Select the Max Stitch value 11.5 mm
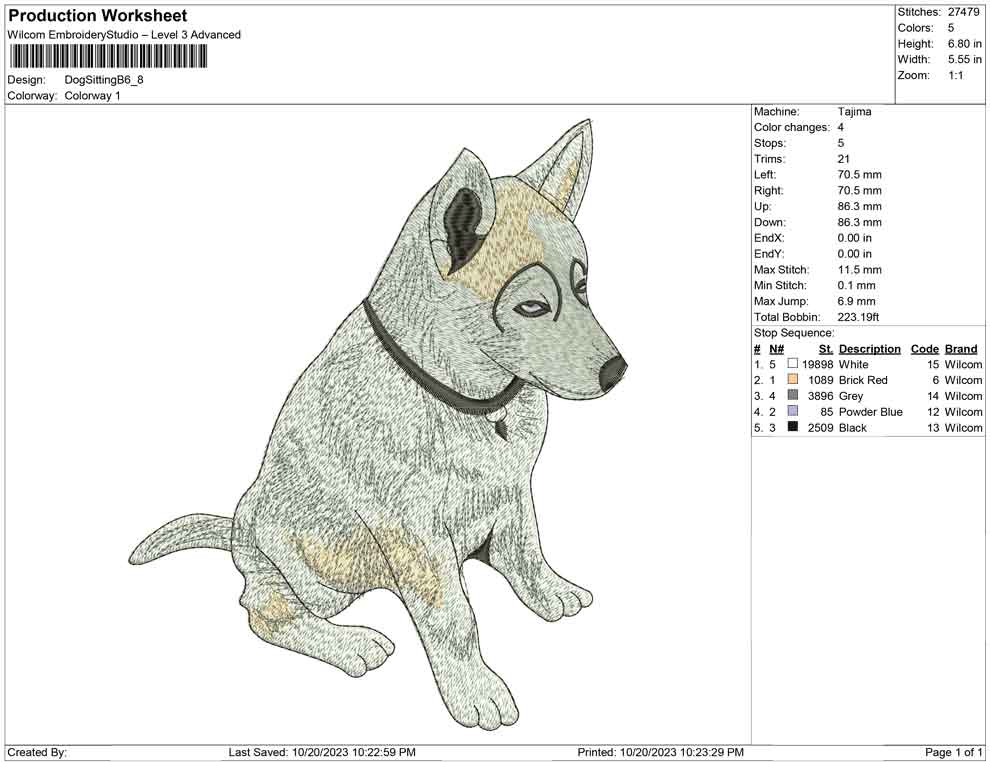The height and width of the screenshot is (762, 990). tap(859, 270)
